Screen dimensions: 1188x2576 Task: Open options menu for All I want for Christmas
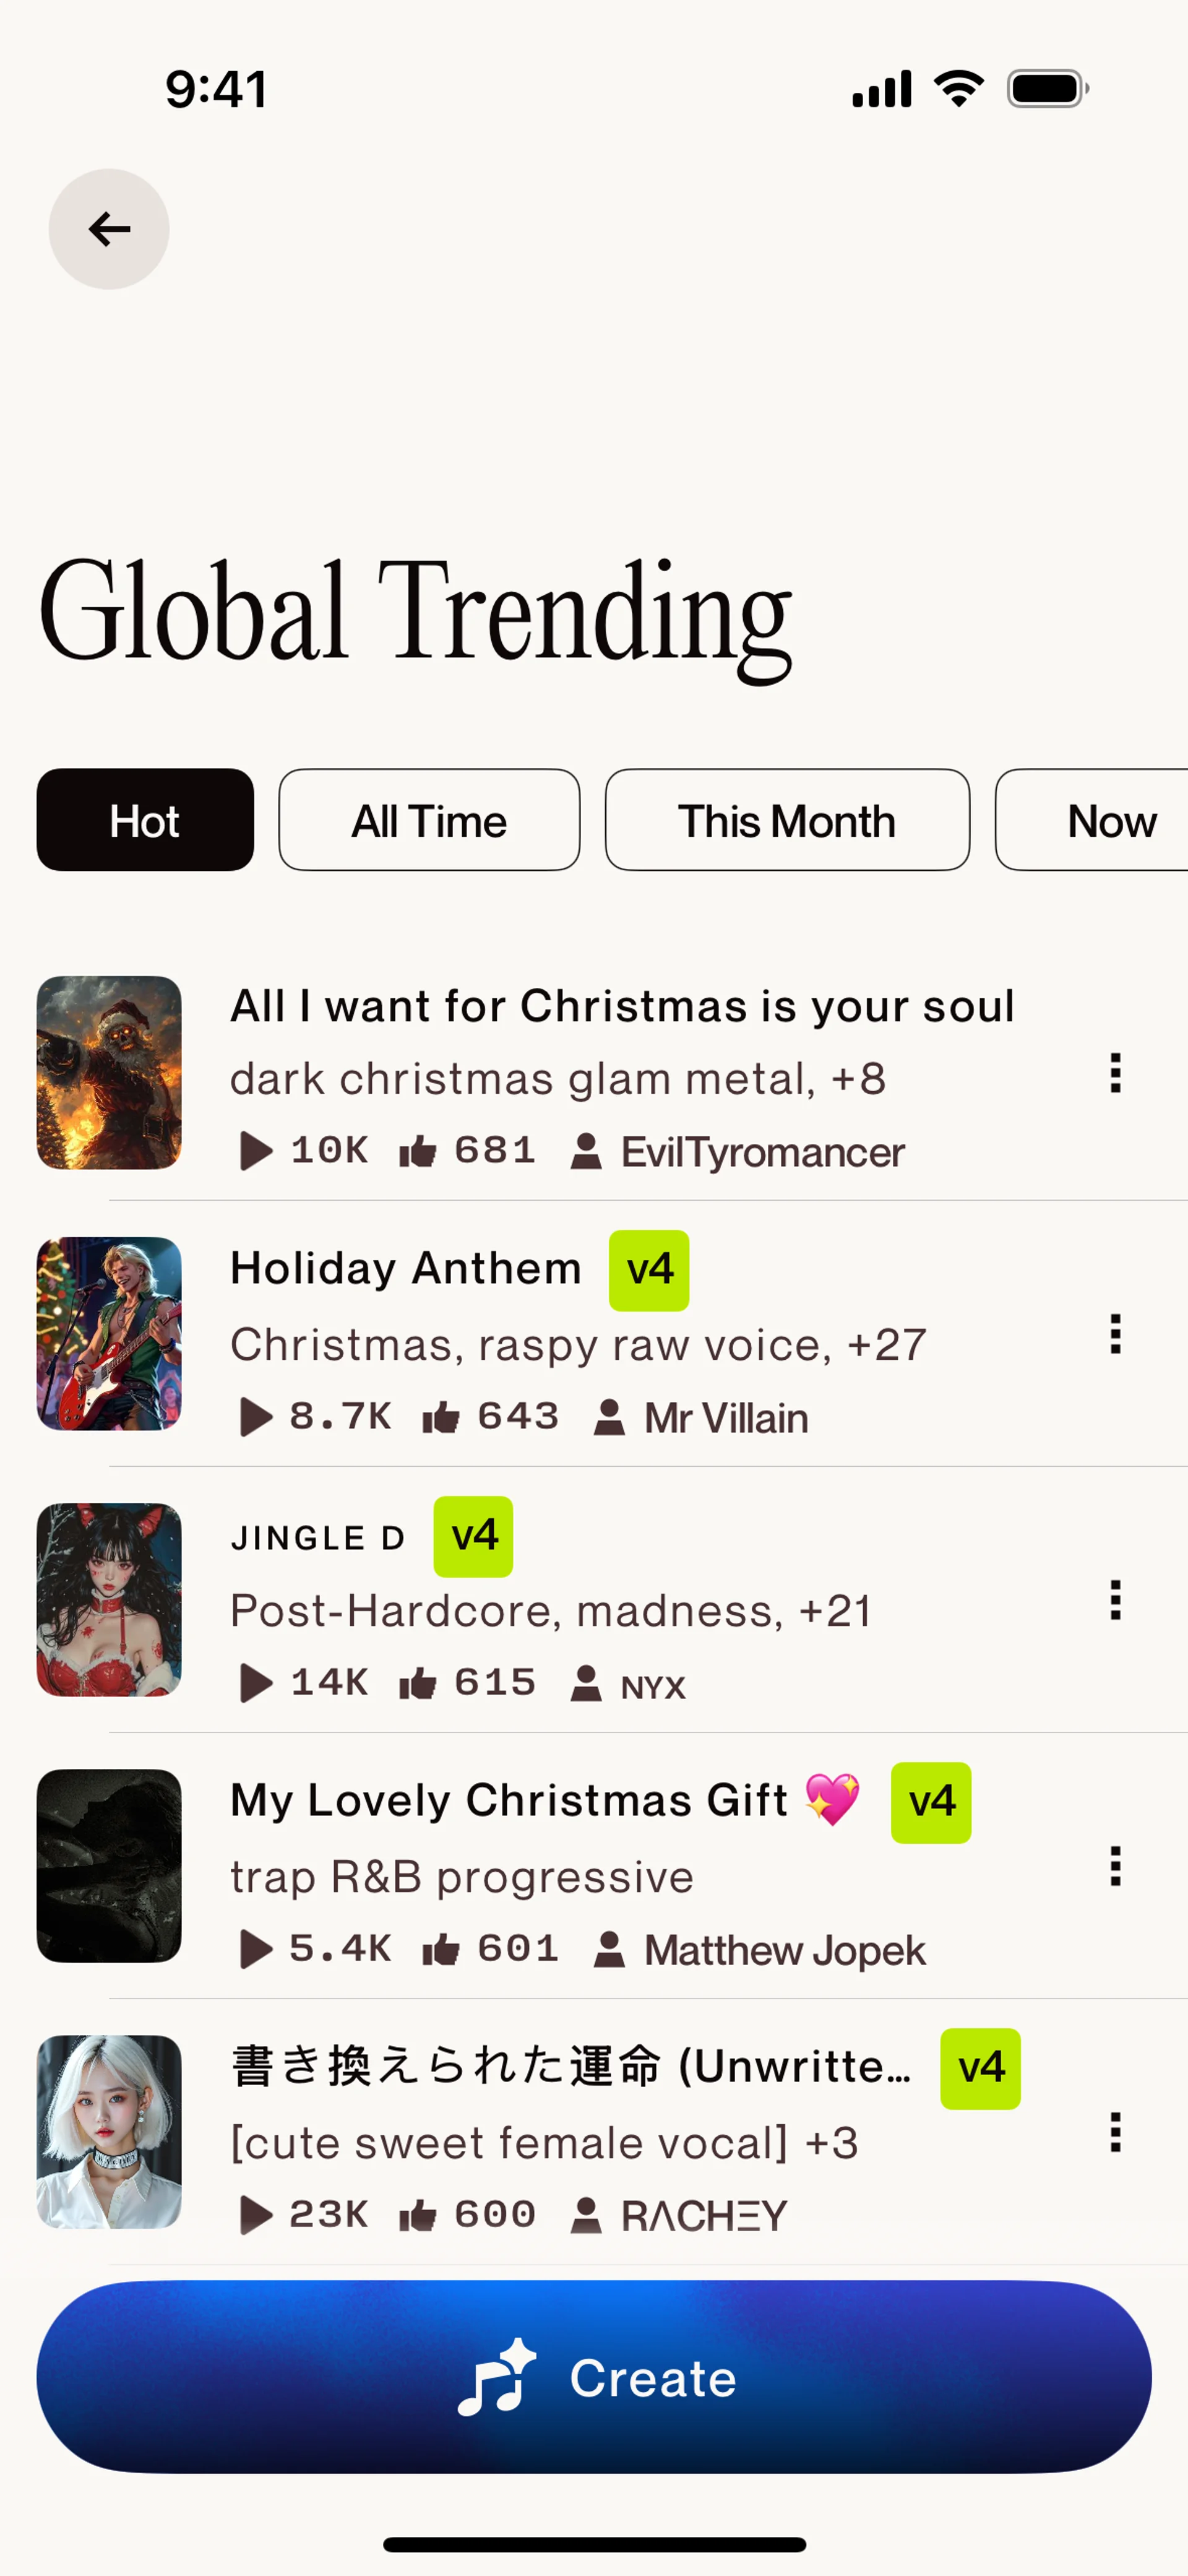[x=1115, y=1073]
